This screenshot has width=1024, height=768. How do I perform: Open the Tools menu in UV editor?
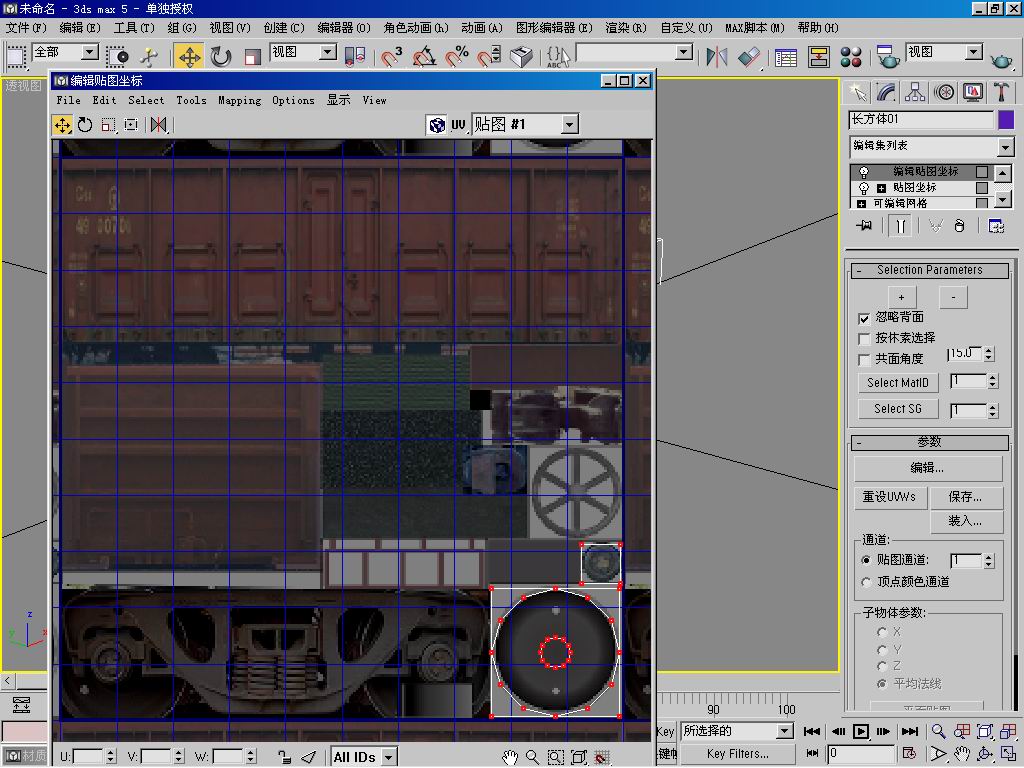pyautogui.click(x=191, y=101)
